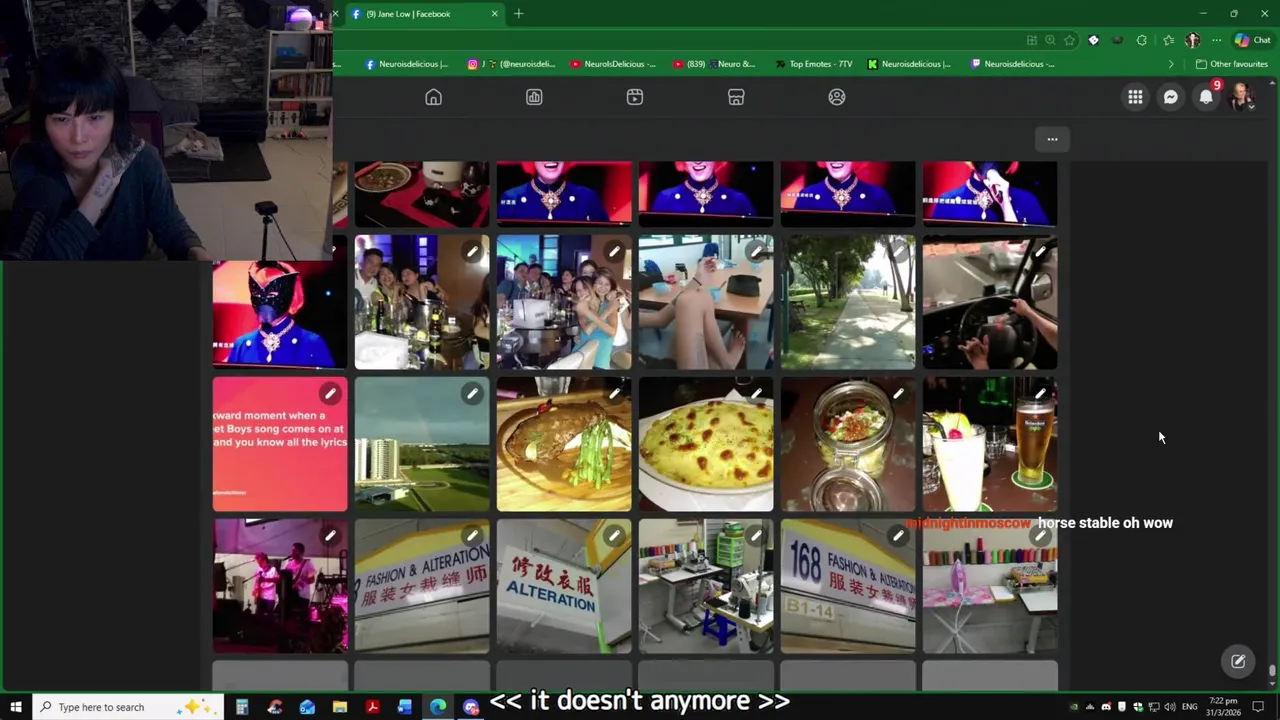Open the group dinner with bottles photo
The width and height of the screenshot is (1280, 720).
point(422,302)
